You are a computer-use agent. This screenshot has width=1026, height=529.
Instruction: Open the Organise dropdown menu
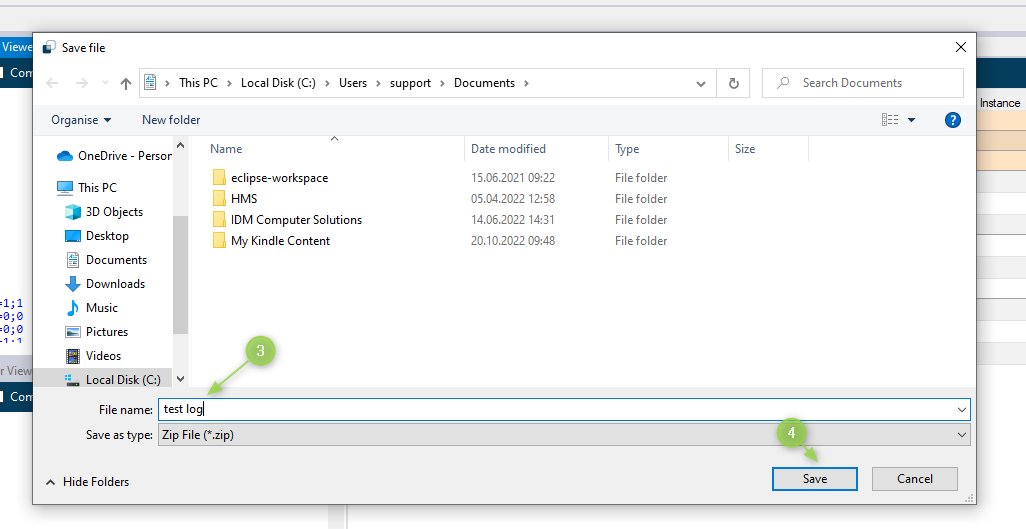click(81, 120)
